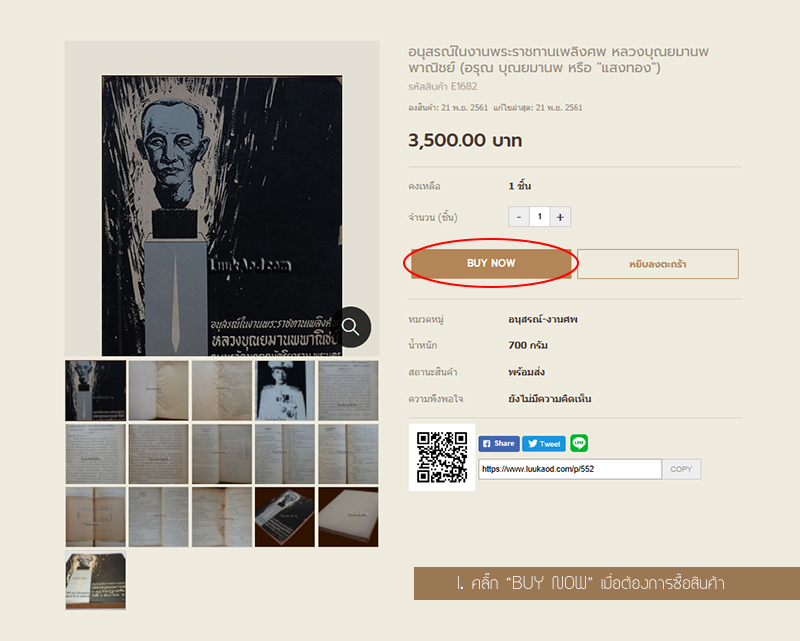Add item using หยิบลงตะกร้า button
The height and width of the screenshot is (641, 800).
(x=658, y=264)
